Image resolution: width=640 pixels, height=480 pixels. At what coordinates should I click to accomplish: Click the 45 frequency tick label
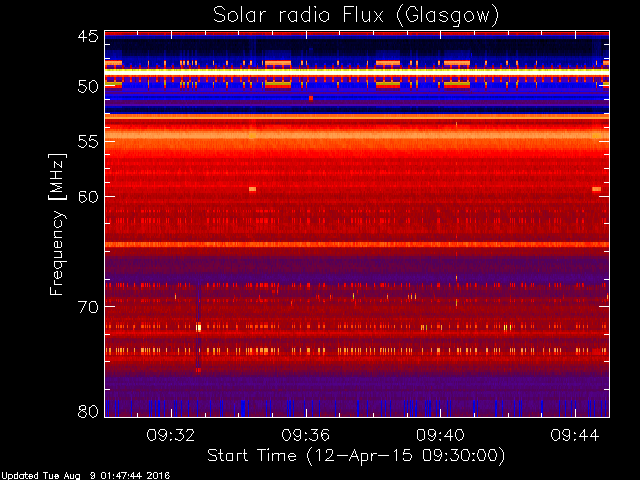pos(88,36)
